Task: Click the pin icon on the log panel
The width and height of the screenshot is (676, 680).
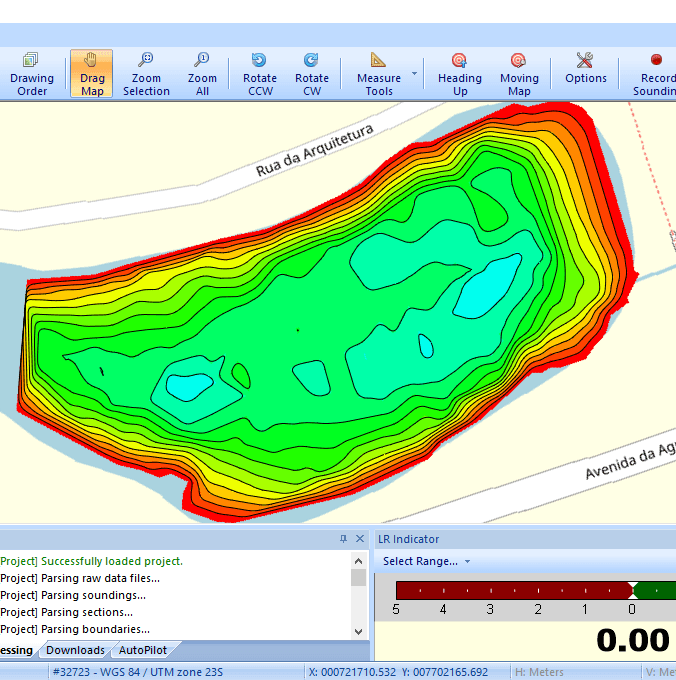Action: click(343, 539)
